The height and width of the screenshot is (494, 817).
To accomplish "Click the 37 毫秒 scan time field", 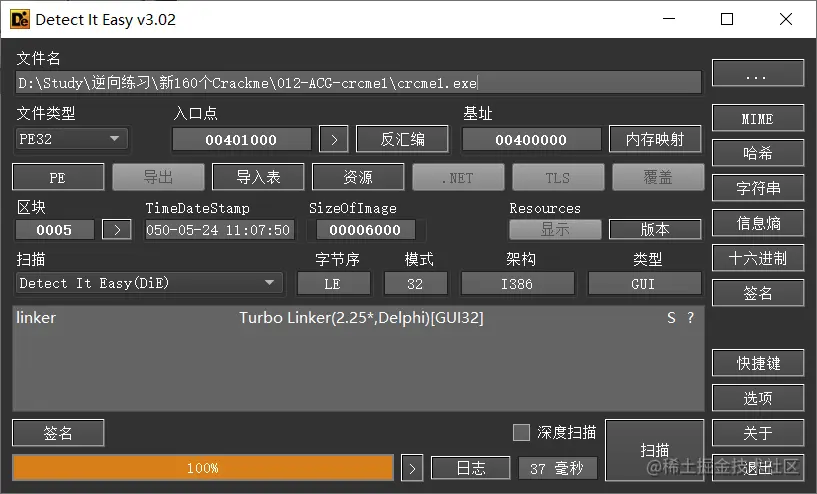I will tap(558, 468).
